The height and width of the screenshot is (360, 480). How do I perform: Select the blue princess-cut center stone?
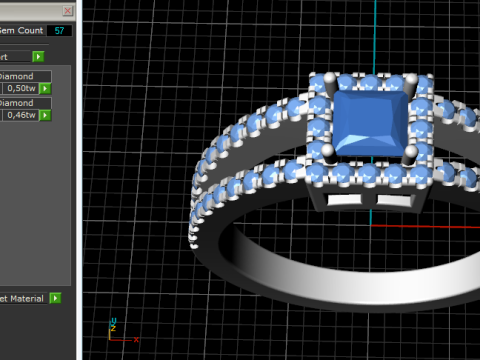click(x=371, y=123)
